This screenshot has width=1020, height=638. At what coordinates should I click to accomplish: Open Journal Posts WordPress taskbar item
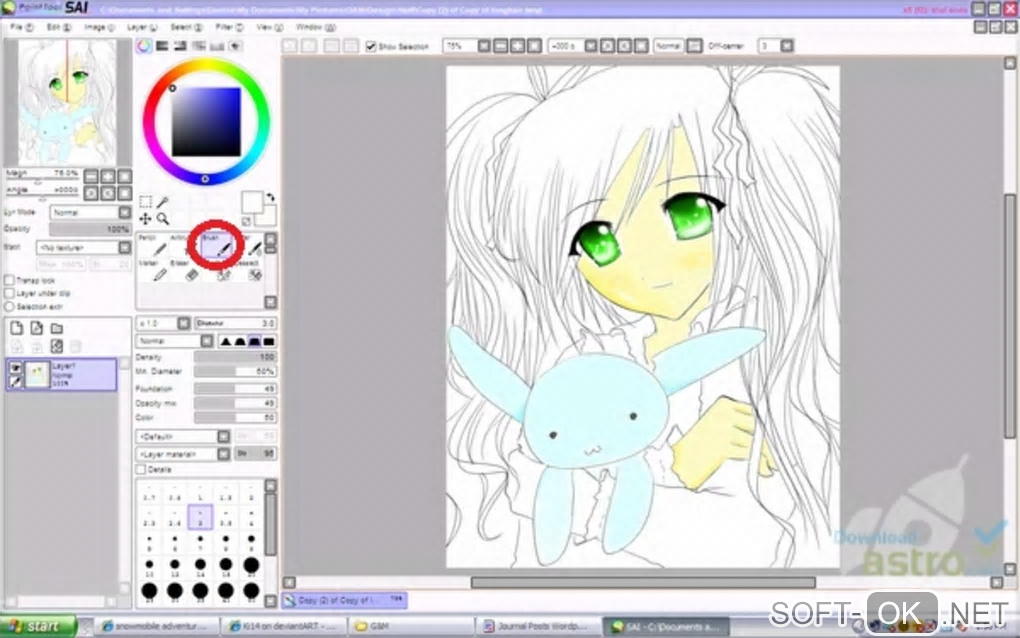(538, 626)
